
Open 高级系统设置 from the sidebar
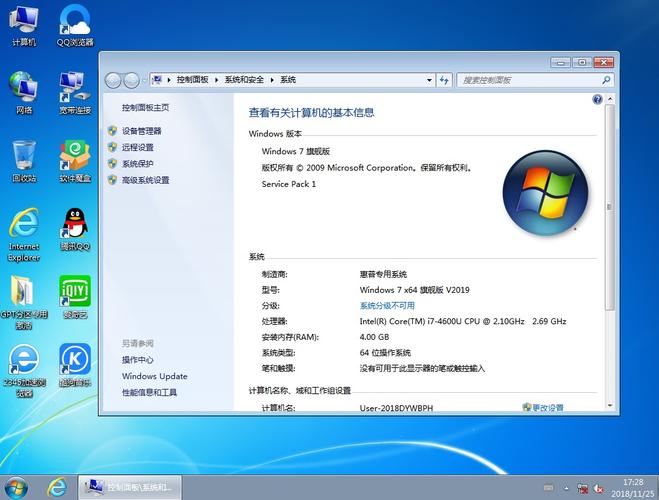(145, 180)
